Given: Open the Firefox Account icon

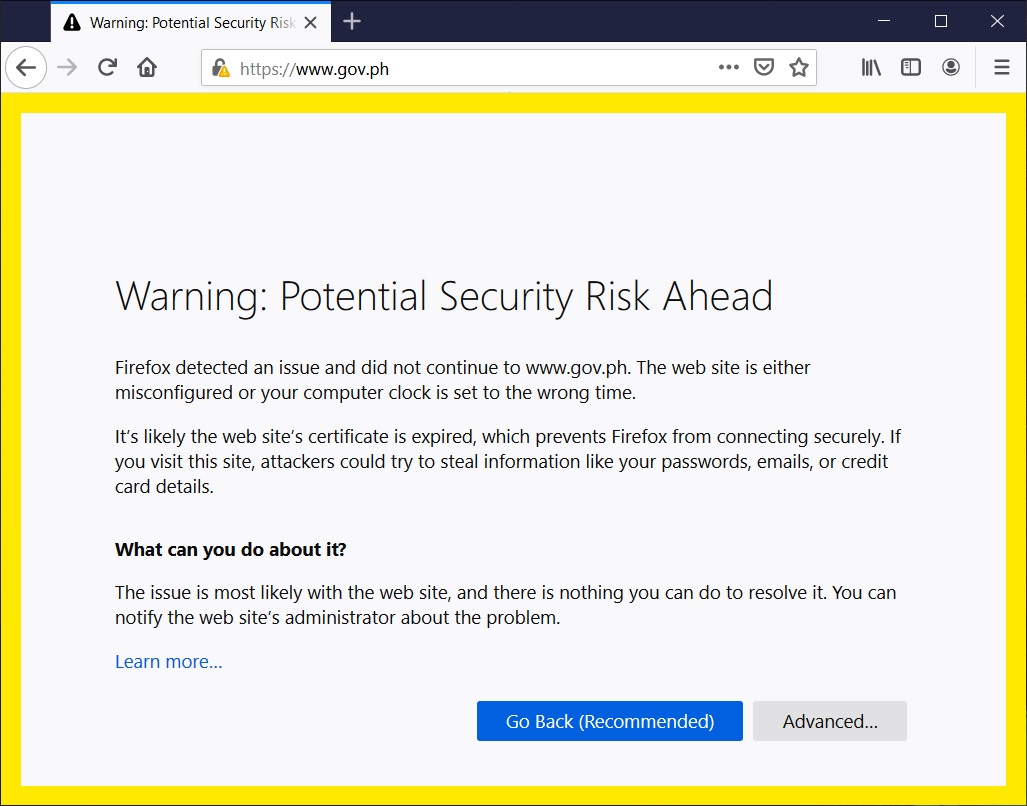Looking at the screenshot, I should coord(950,68).
